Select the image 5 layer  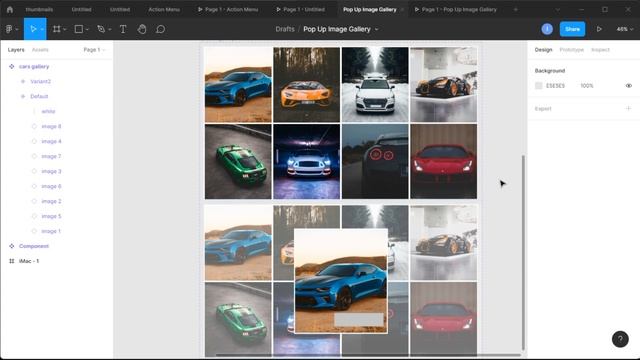pos(51,216)
